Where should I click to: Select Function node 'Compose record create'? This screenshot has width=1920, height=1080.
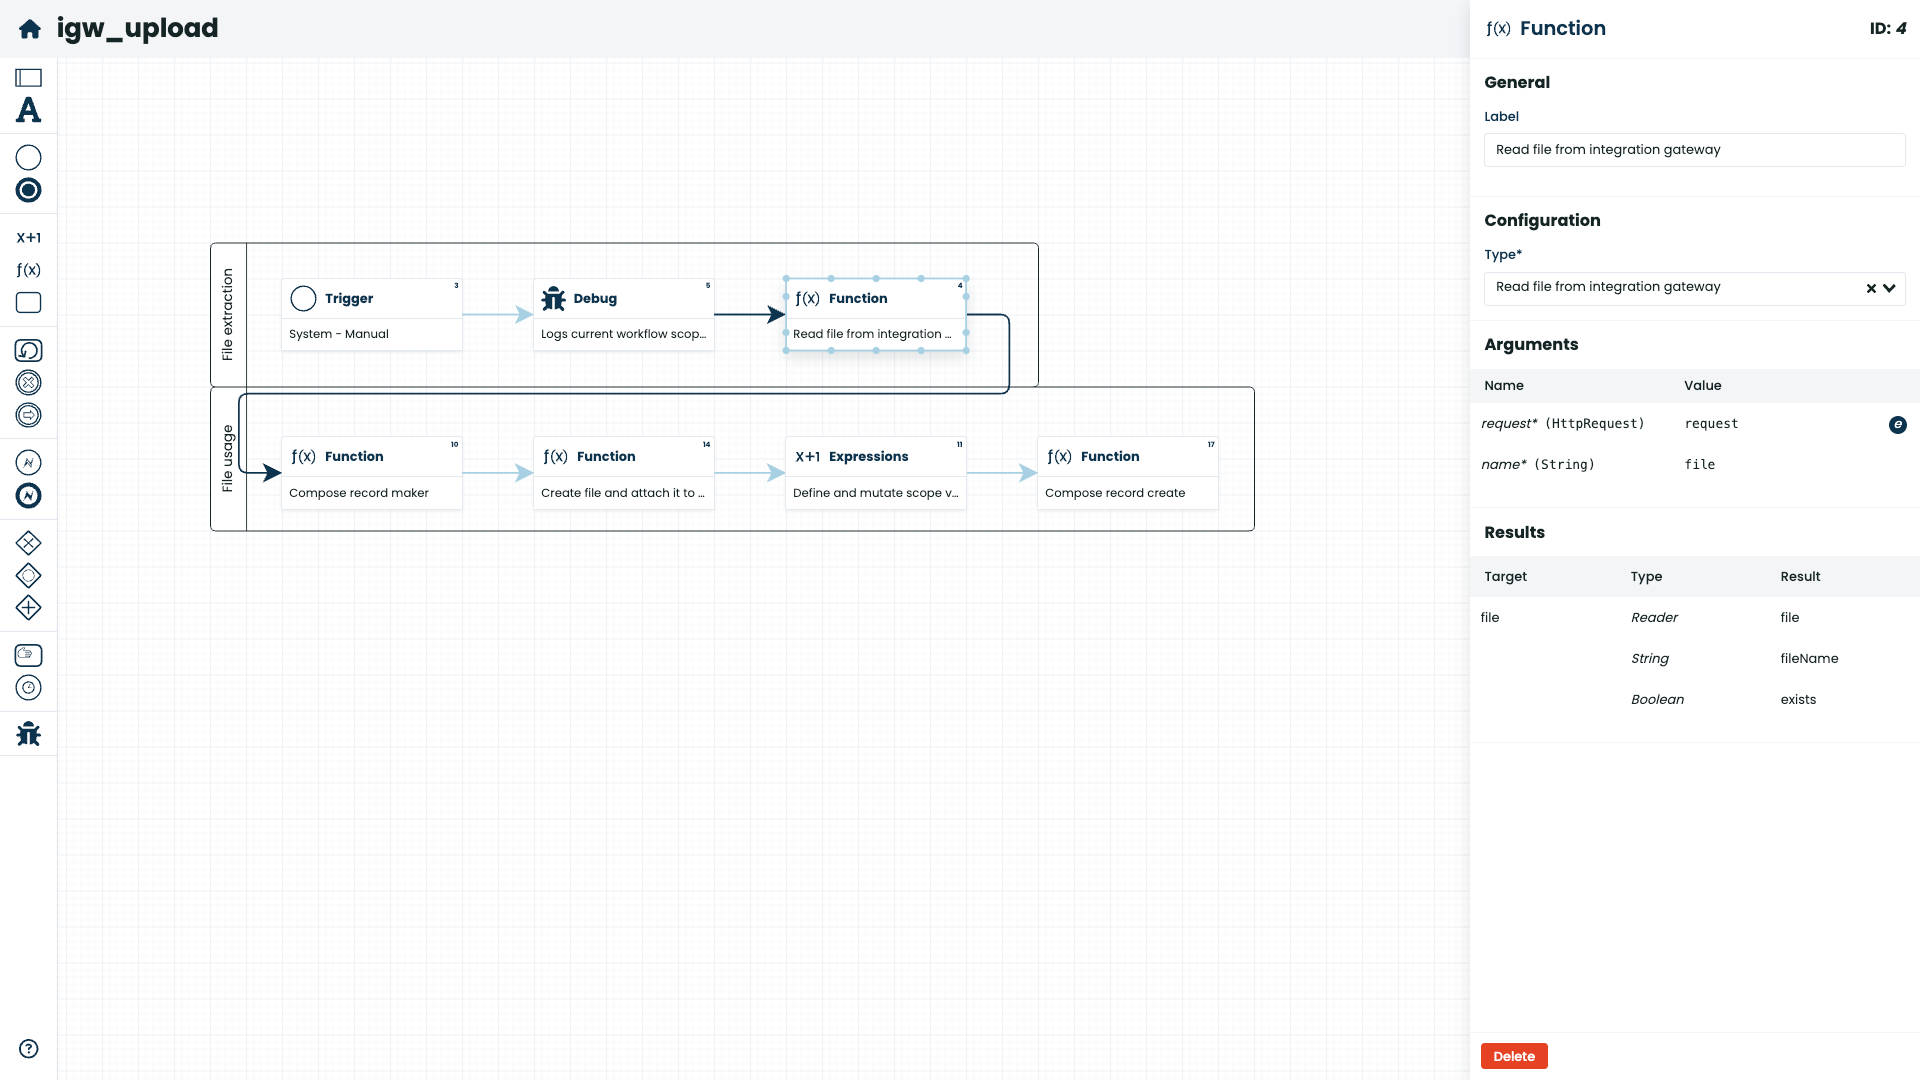(1128, 473)
